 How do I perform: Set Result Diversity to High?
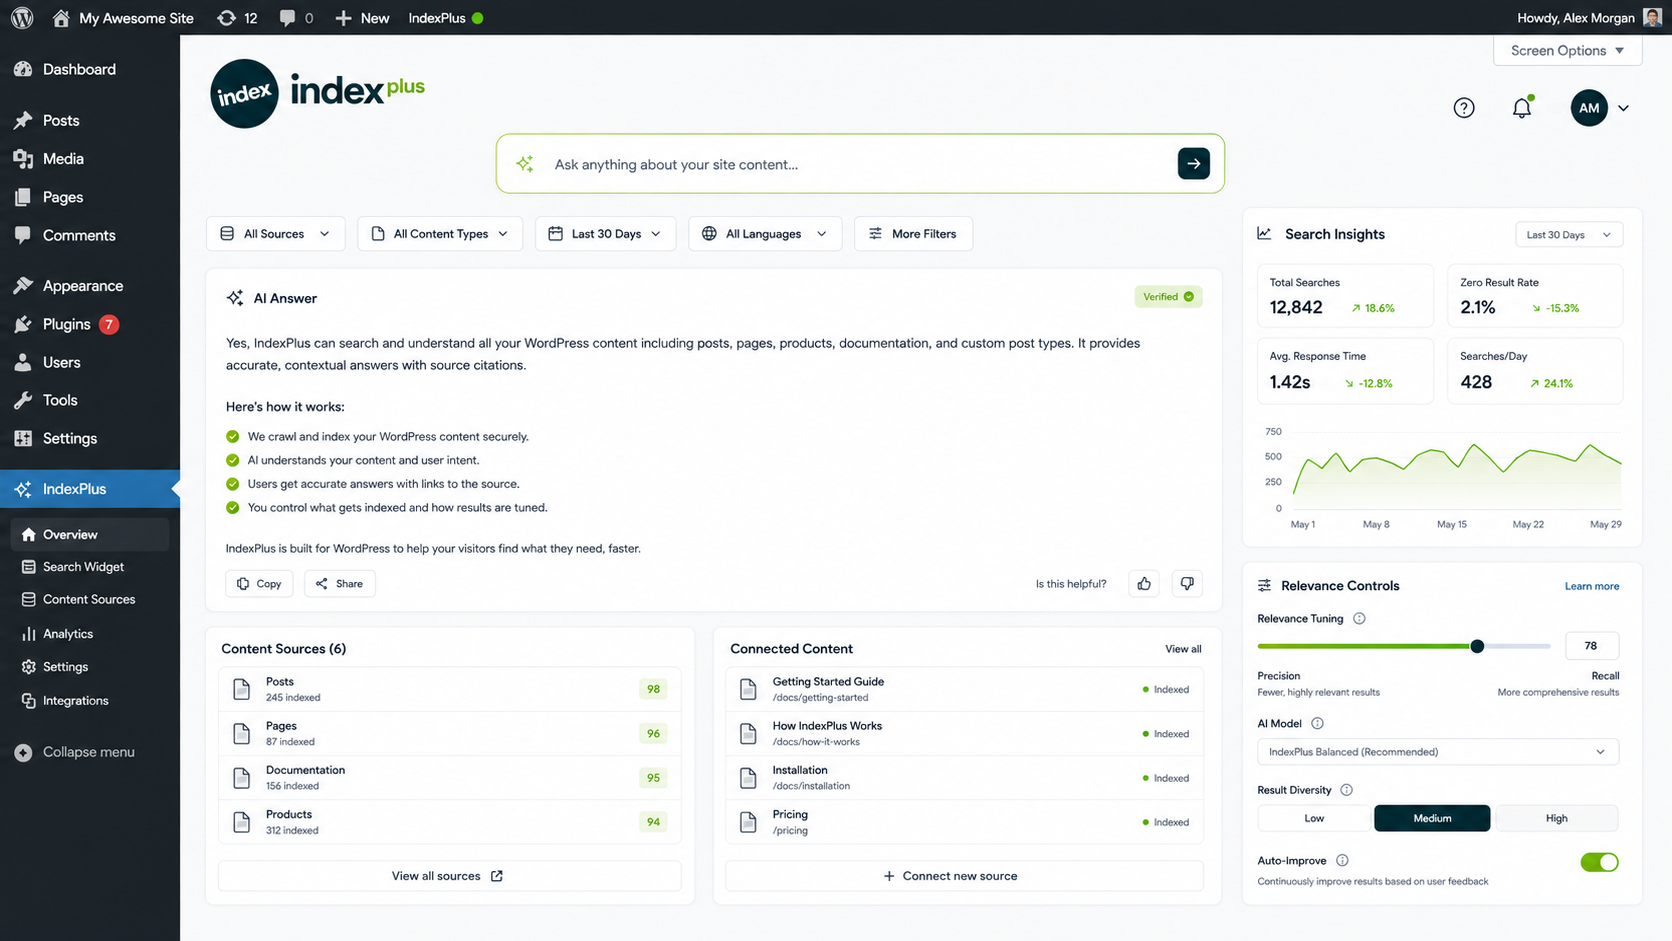coord(1556,818)
